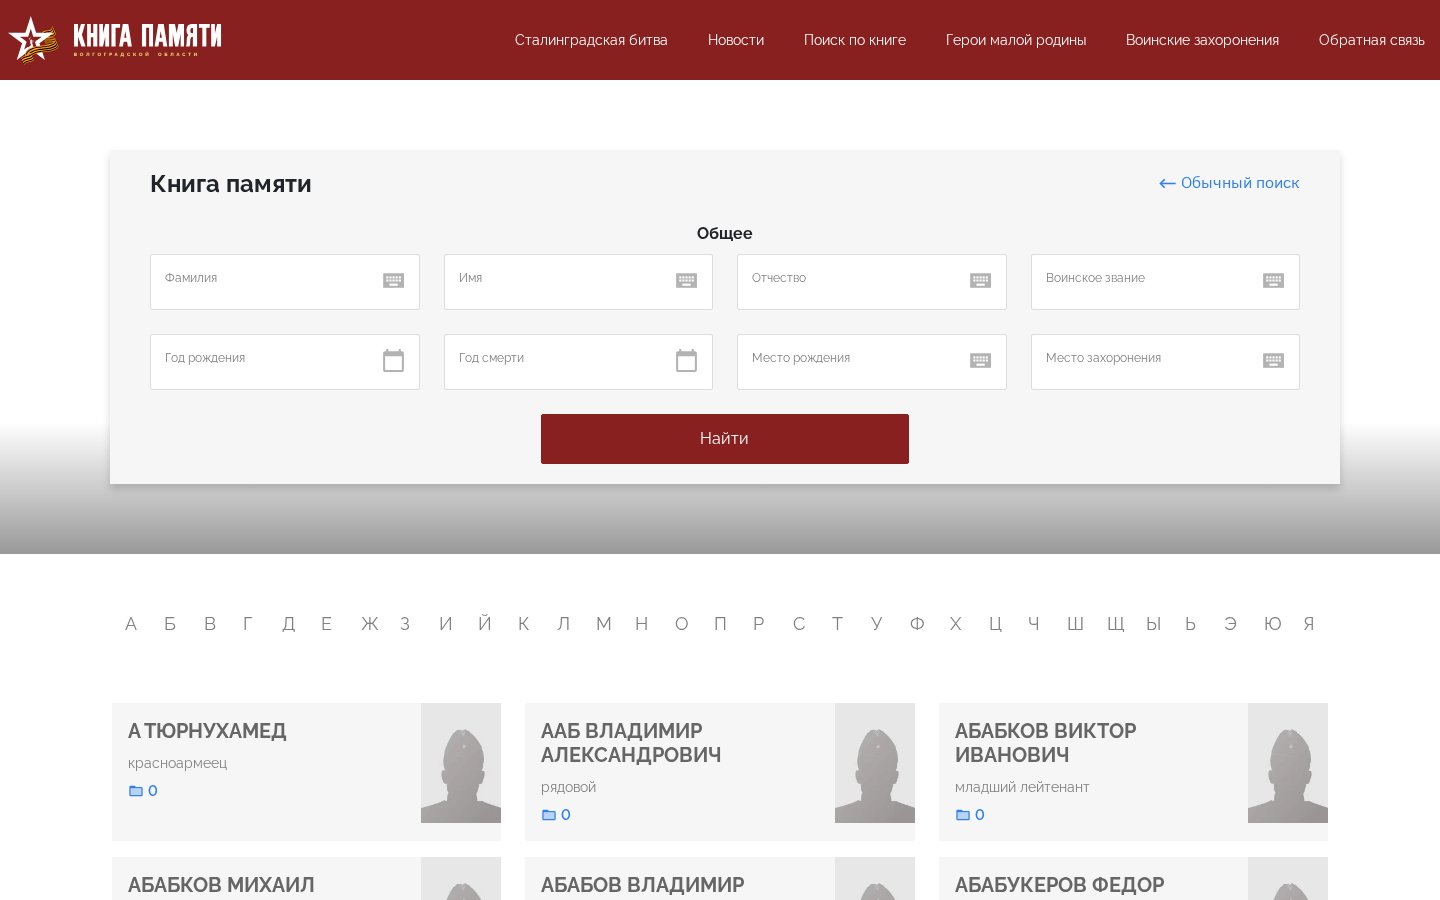1440x900 pixels.
Task: Filter names by letter Э
Action: coord(1230,624)
